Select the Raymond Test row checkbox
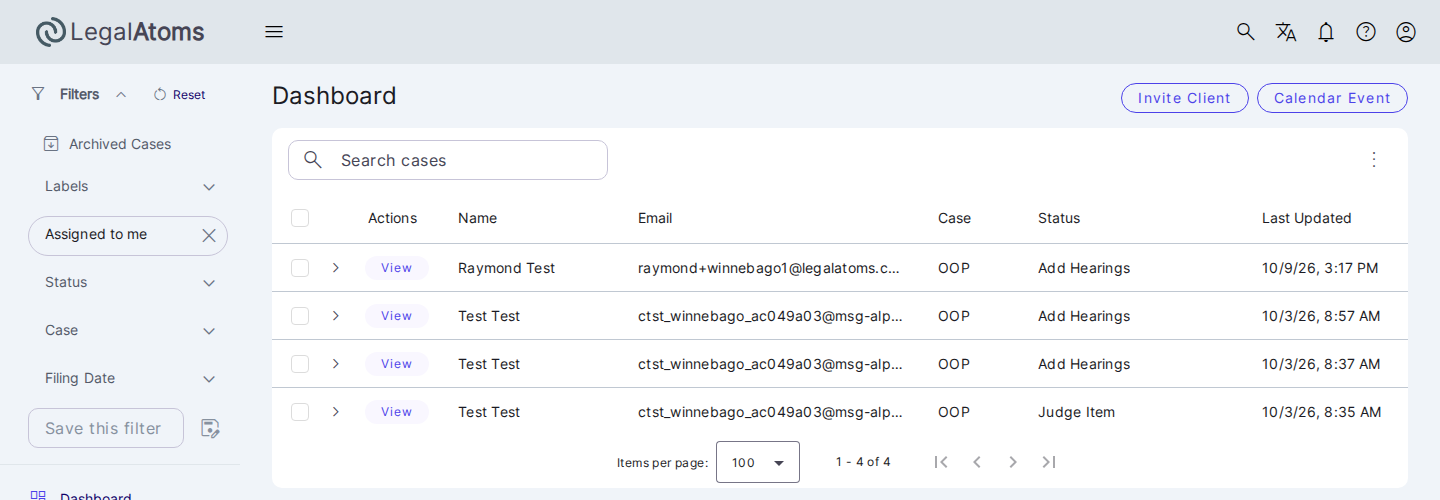The height and width of the screenshot is (500, 1440). pyautogui.click(x=300, y=268)
